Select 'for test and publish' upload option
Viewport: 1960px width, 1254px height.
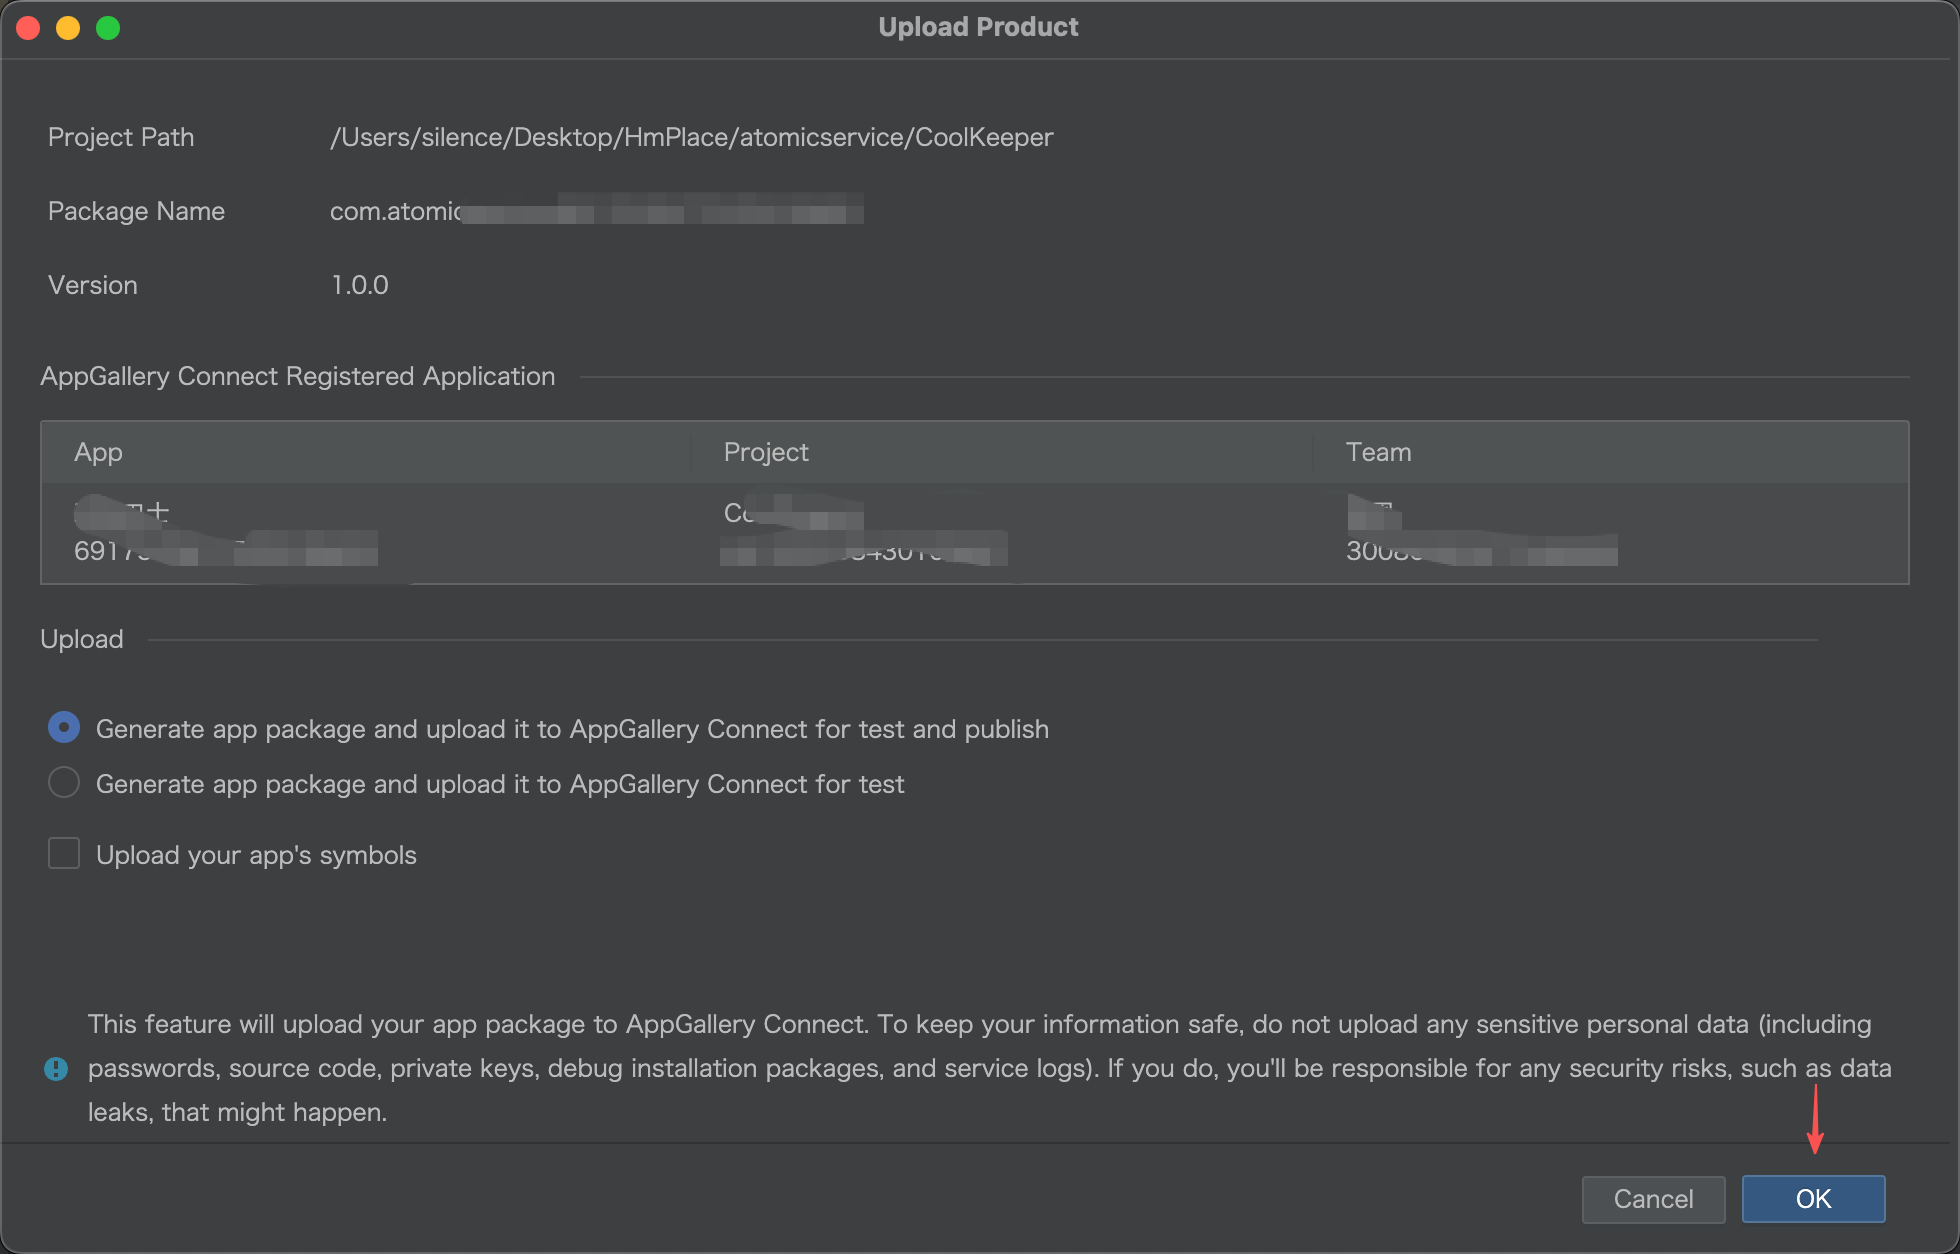point(64,728)
